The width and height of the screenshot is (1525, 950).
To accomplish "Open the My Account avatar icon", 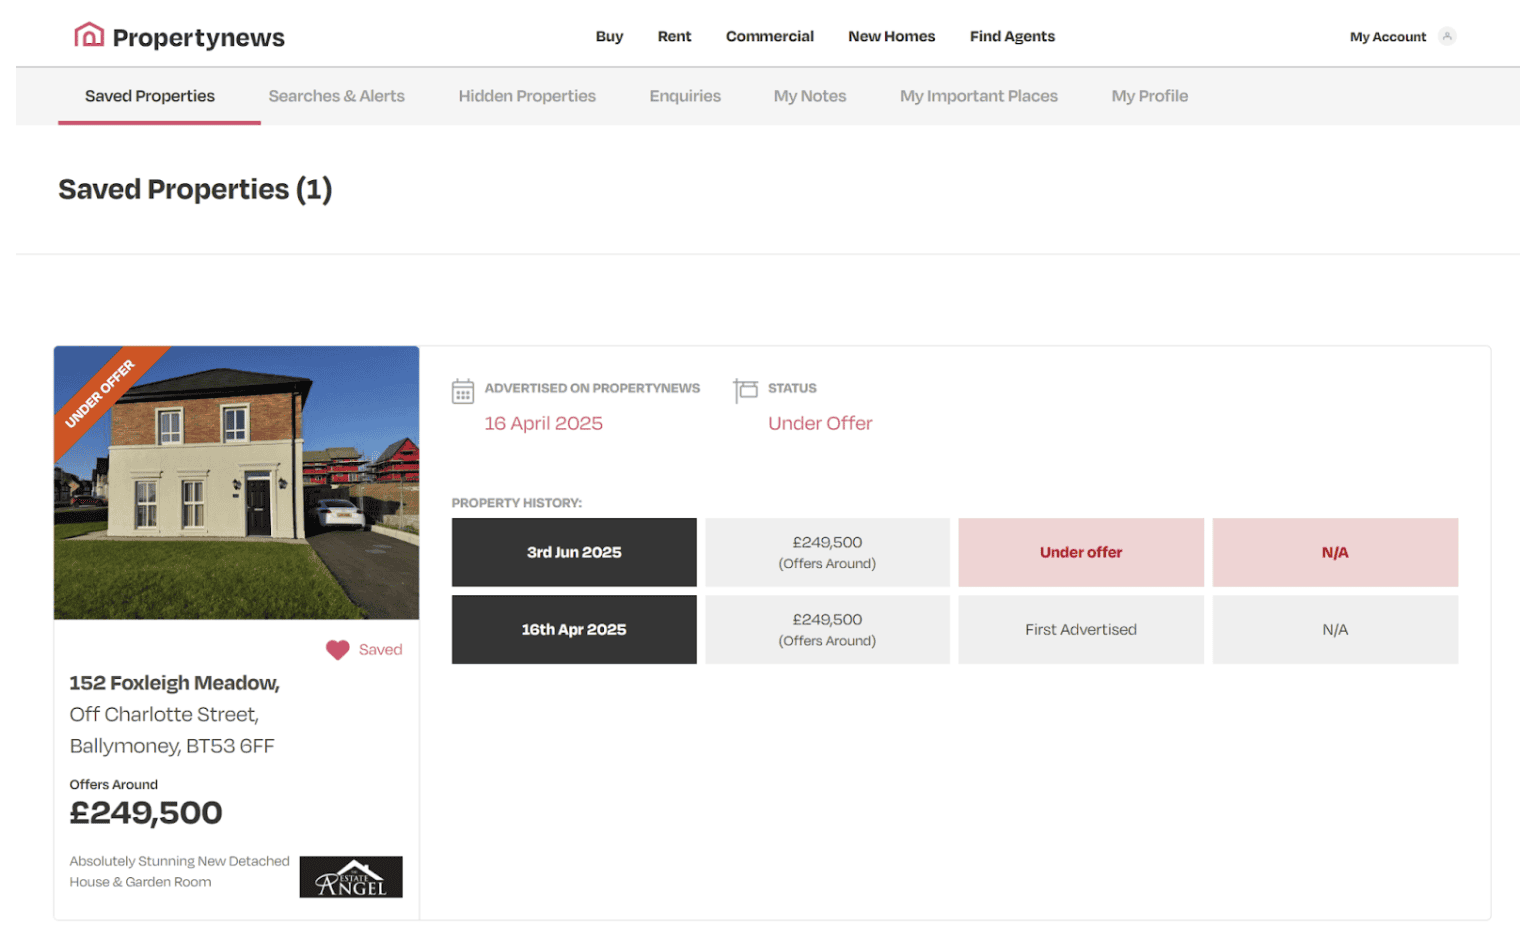I will [x=1446, y=36].
